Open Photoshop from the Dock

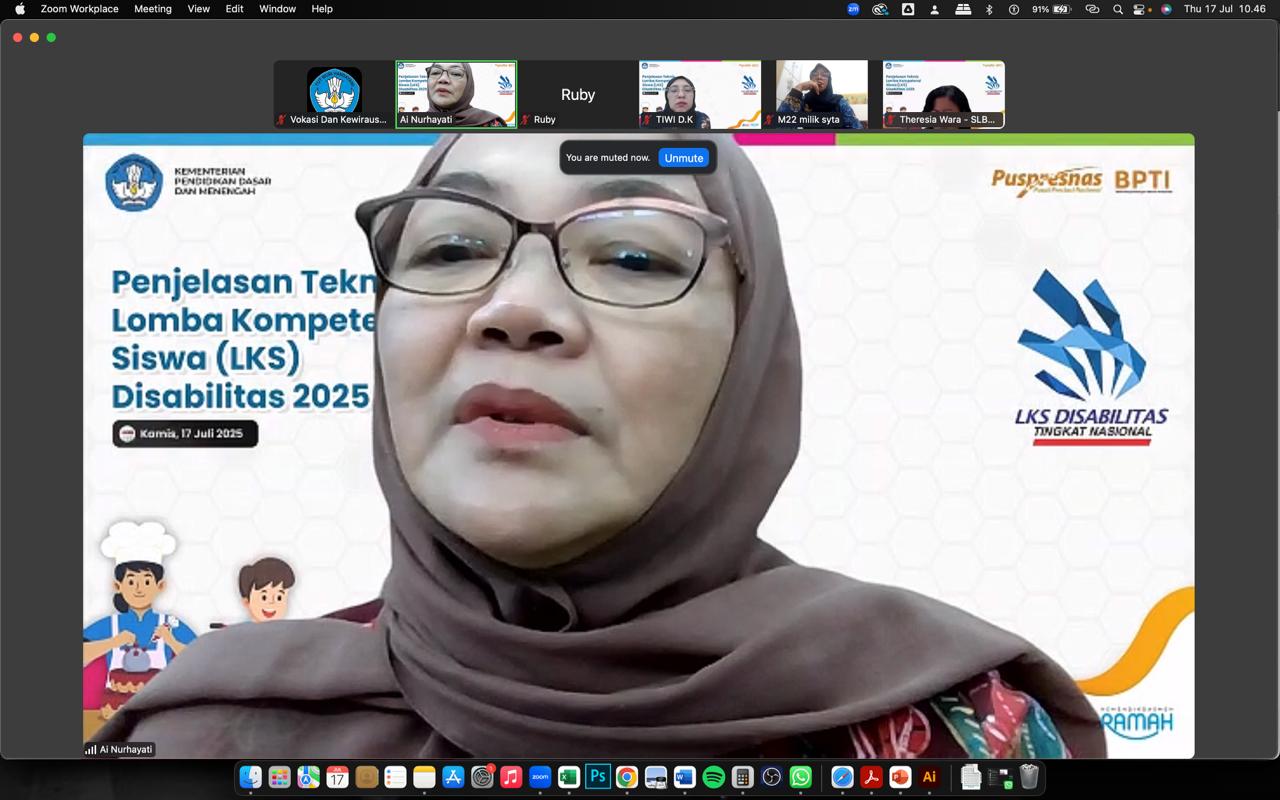click(598, 777)
